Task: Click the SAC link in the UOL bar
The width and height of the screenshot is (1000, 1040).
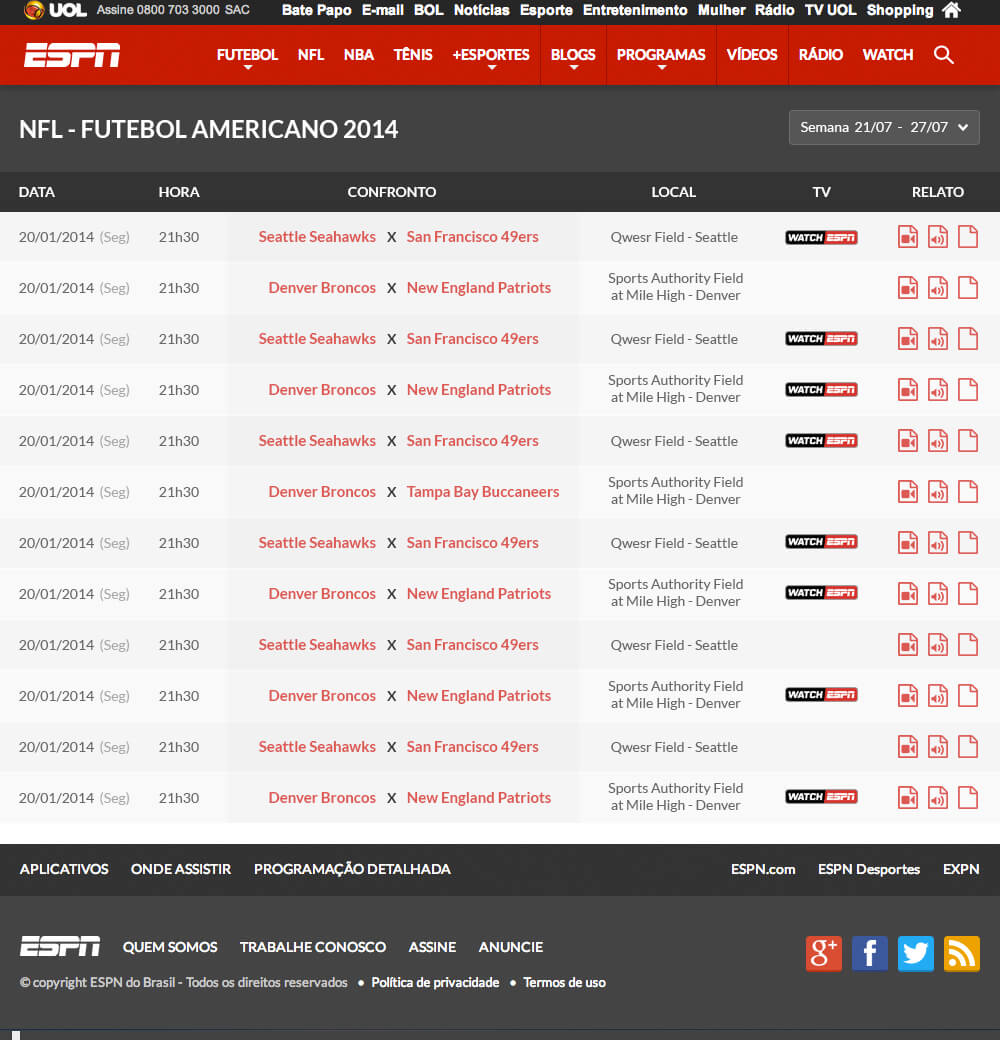Action: pos(237,10)
